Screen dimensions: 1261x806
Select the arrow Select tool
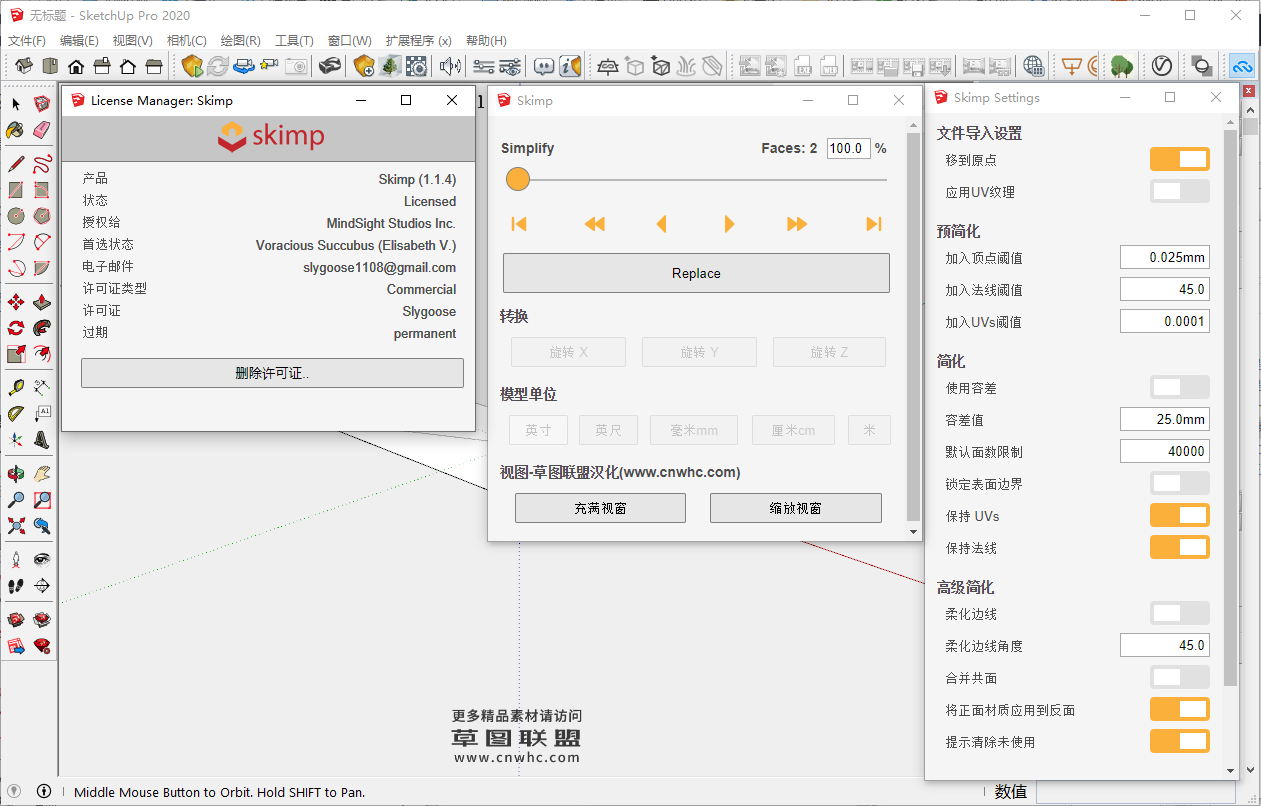pyautogui.click(x=16, y=104)
